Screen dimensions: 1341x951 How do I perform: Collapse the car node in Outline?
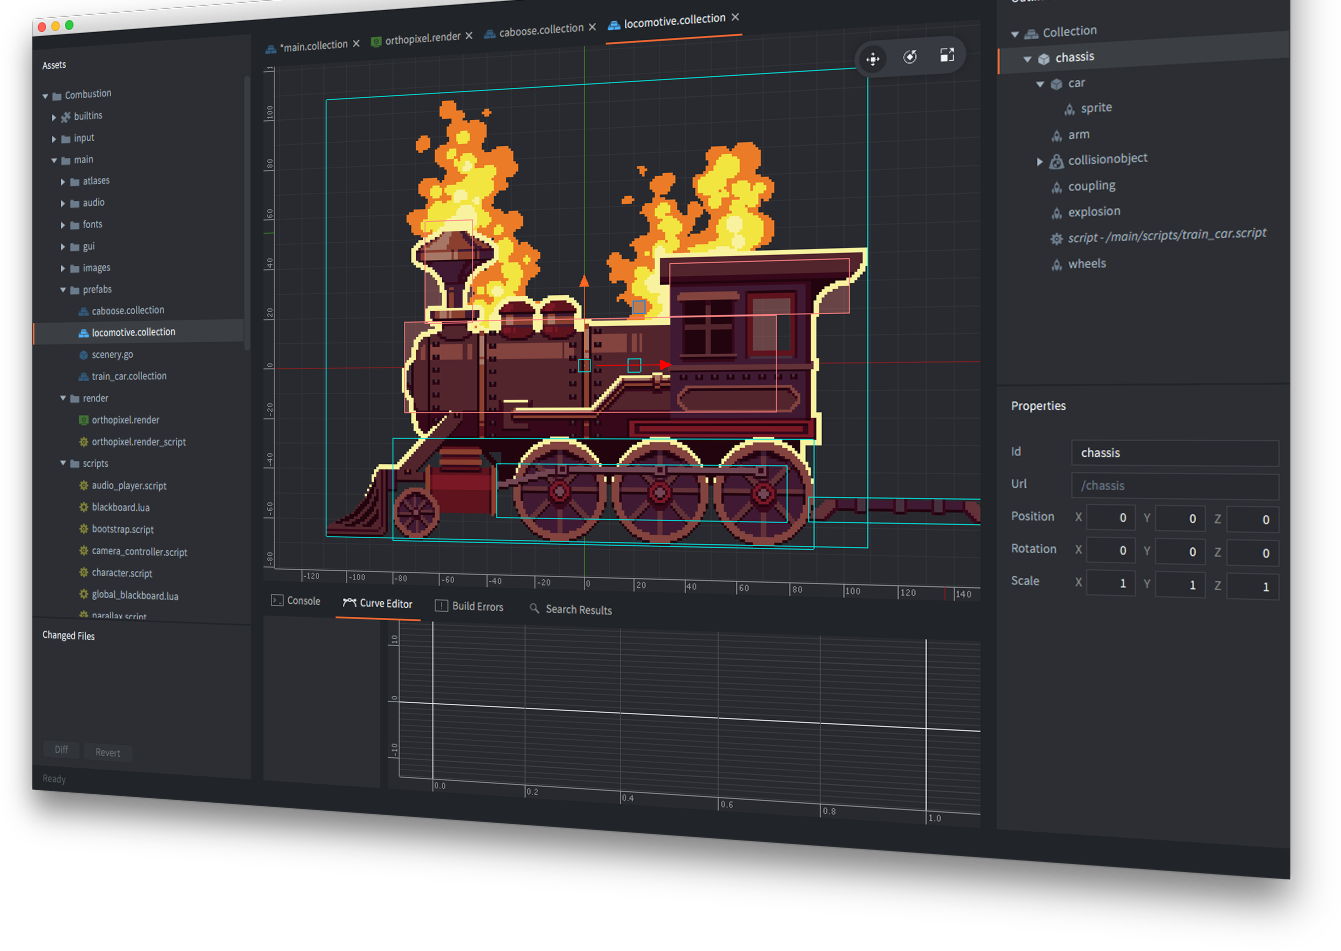click(x=1040, y=84)
